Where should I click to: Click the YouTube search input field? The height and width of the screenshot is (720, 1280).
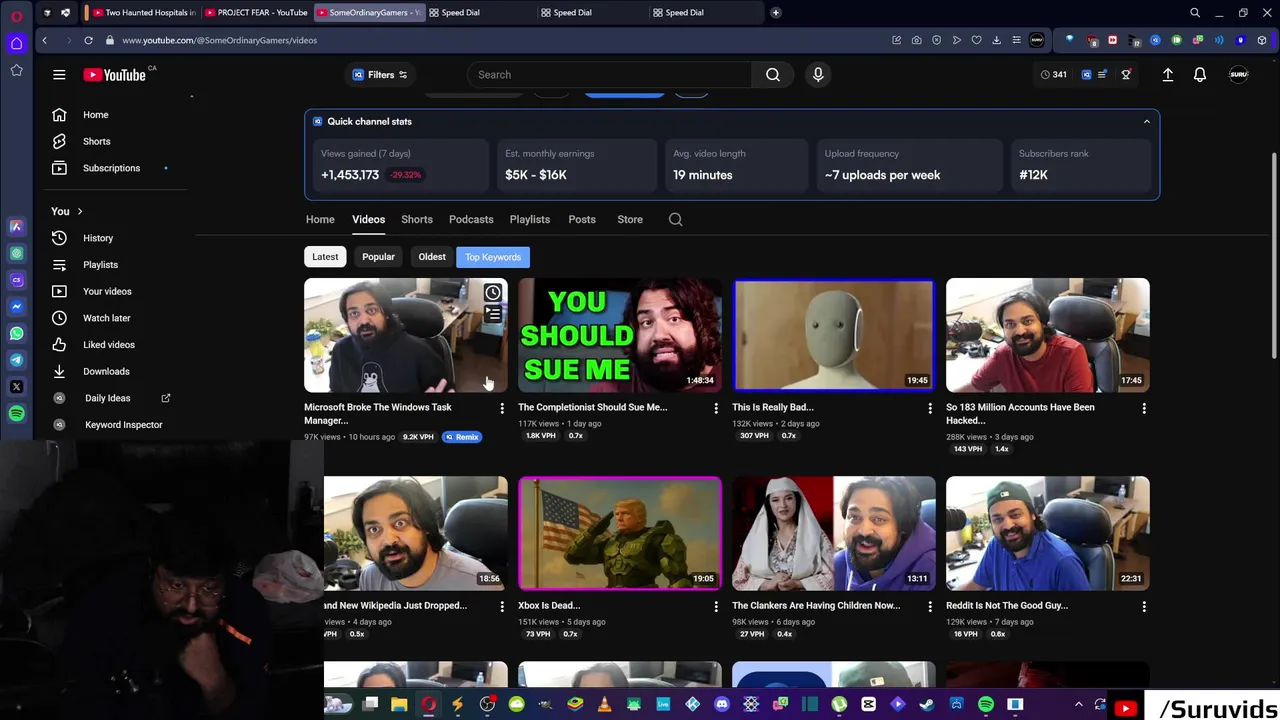(x=610, y=75)
